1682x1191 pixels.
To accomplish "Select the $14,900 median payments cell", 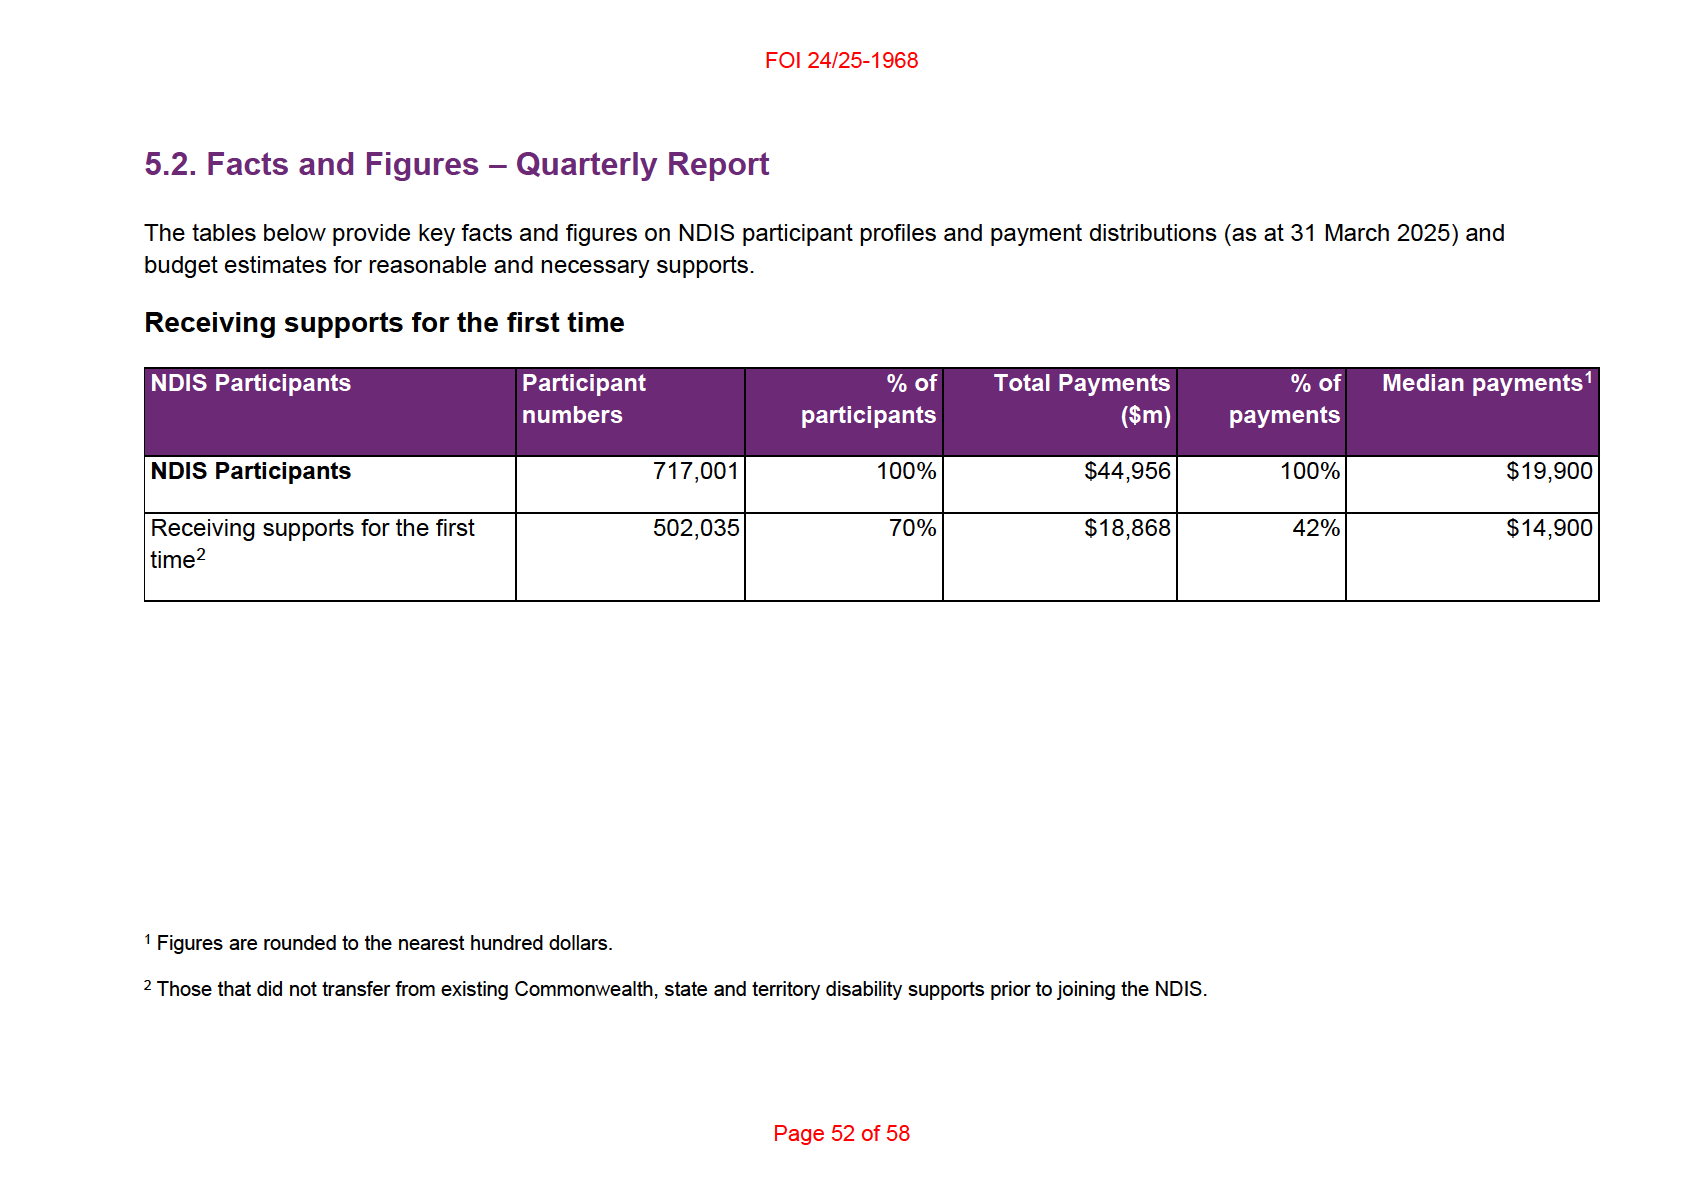I will pyautogui.click(x=1472, y=557).
